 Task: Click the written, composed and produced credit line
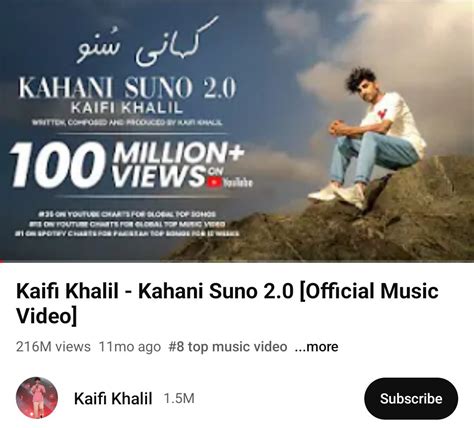click(x=127, y=123)
